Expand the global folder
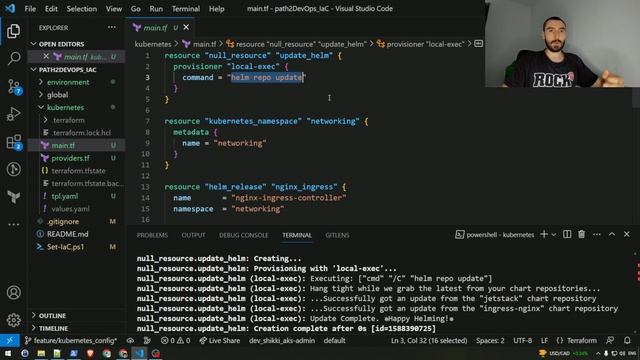The image size is (640, 360). point(57,95)
